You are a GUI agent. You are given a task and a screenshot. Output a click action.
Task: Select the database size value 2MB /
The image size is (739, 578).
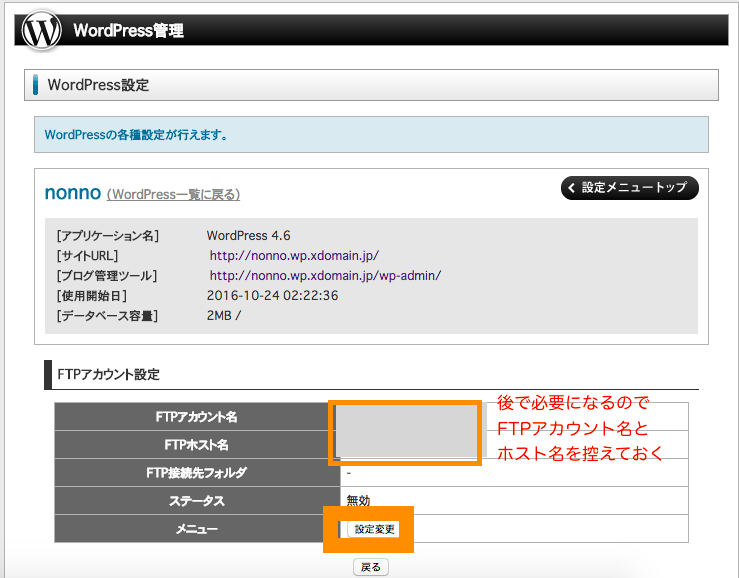[224, 315]
